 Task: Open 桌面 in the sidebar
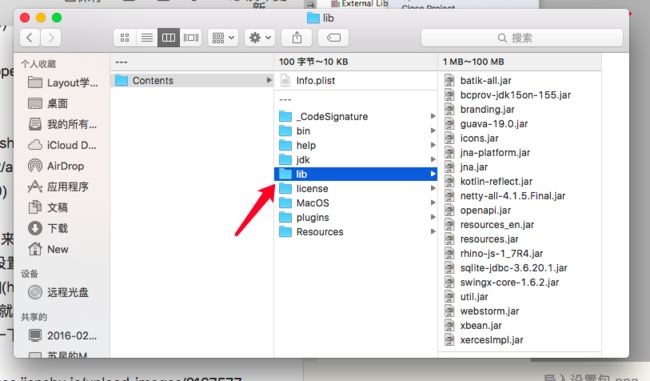[x=48, y=103]
